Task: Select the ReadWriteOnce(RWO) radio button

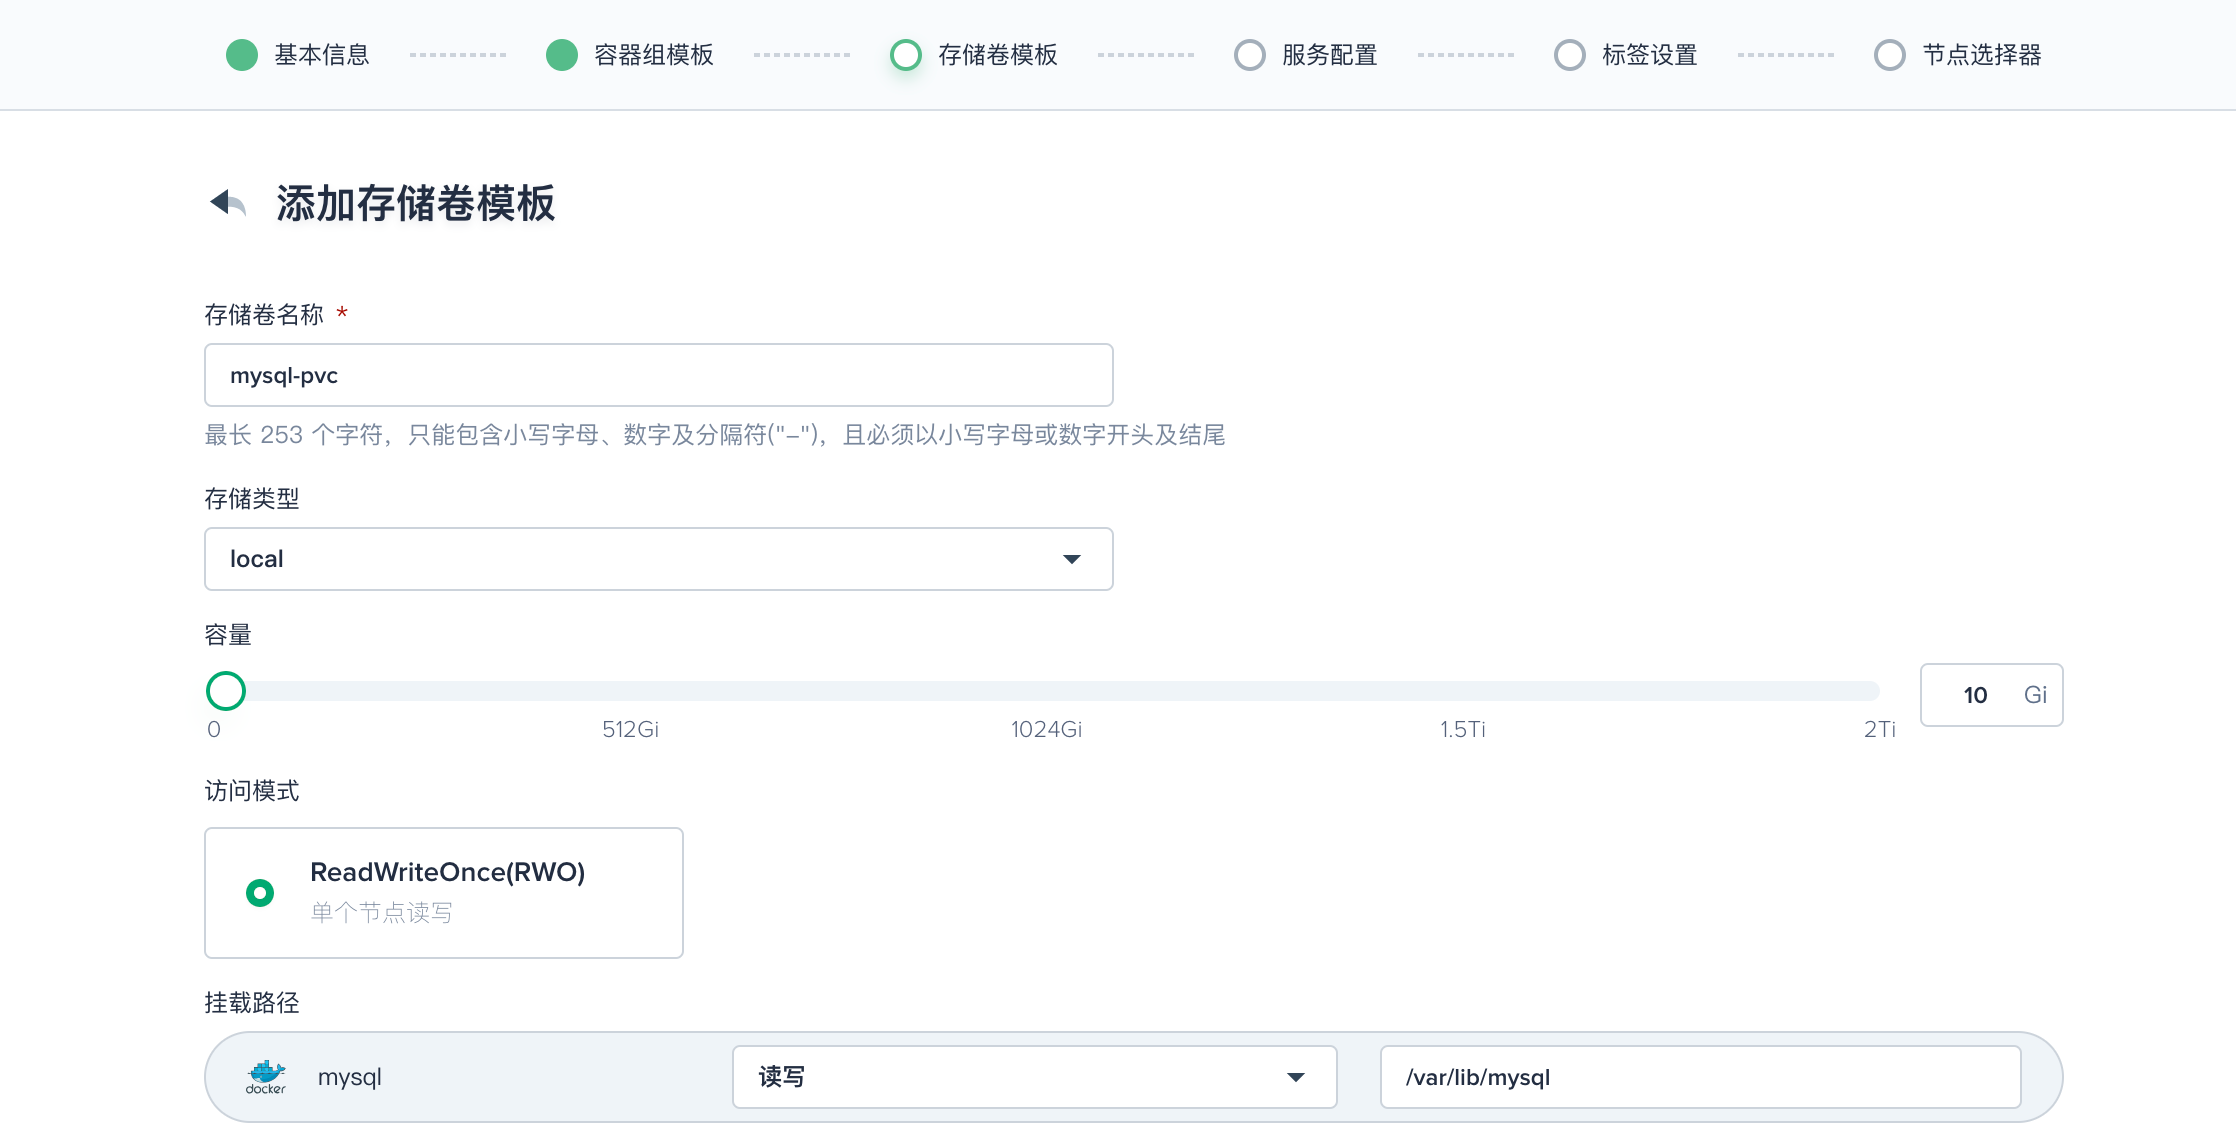Action: click(260, 893)
